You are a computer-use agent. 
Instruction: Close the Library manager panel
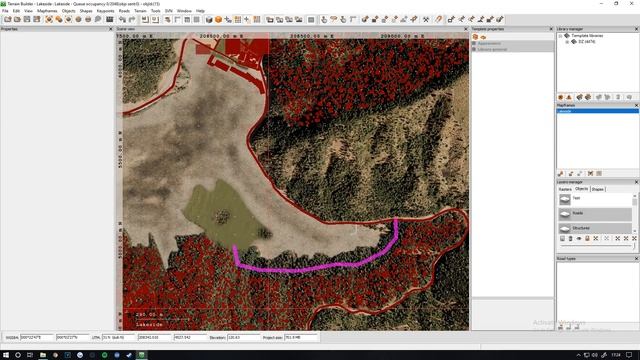(636, 29)
